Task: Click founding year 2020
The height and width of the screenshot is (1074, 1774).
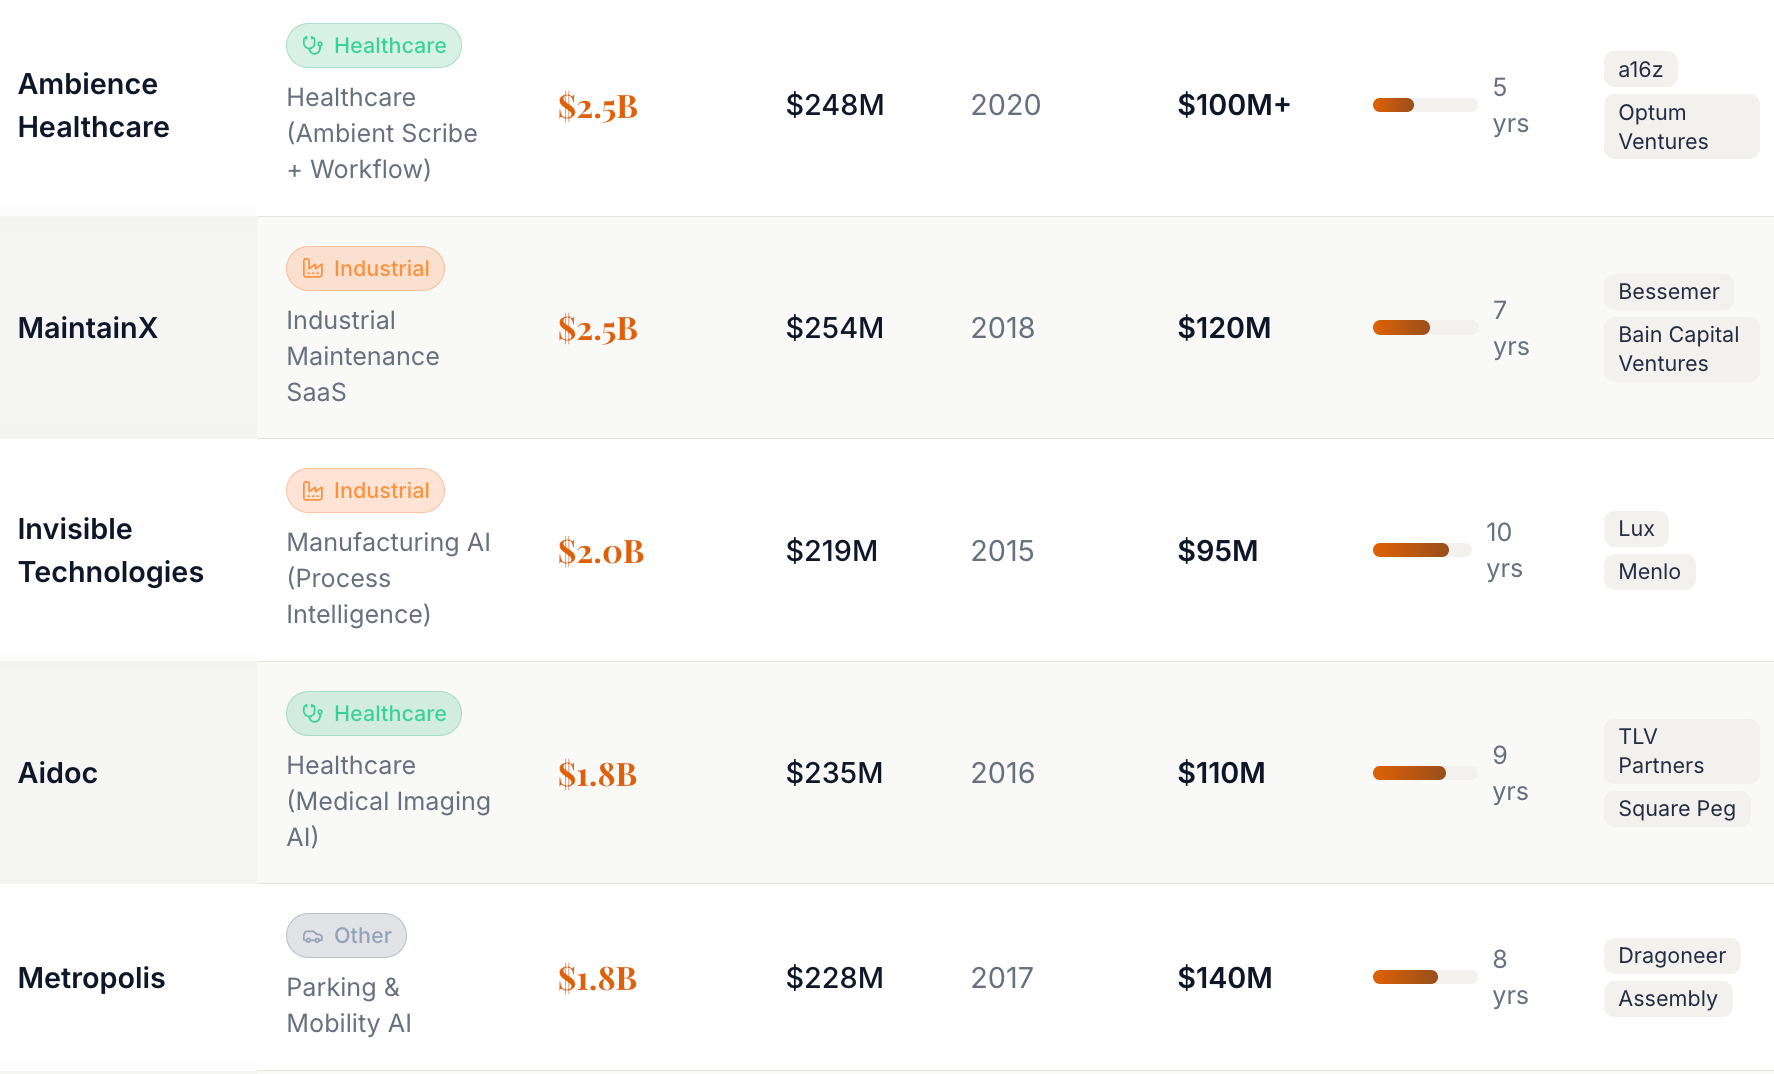Action: [1006, 105]
